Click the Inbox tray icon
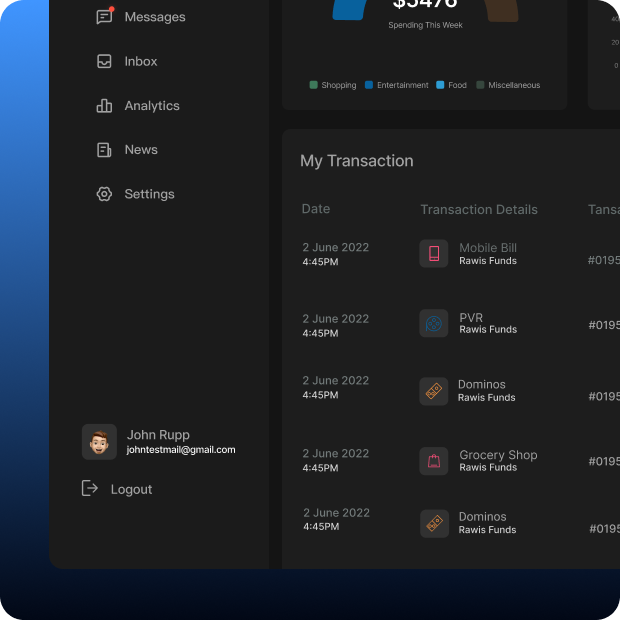Screen dimensions: 620x620 pyautogui.click(x=104, y=61)
